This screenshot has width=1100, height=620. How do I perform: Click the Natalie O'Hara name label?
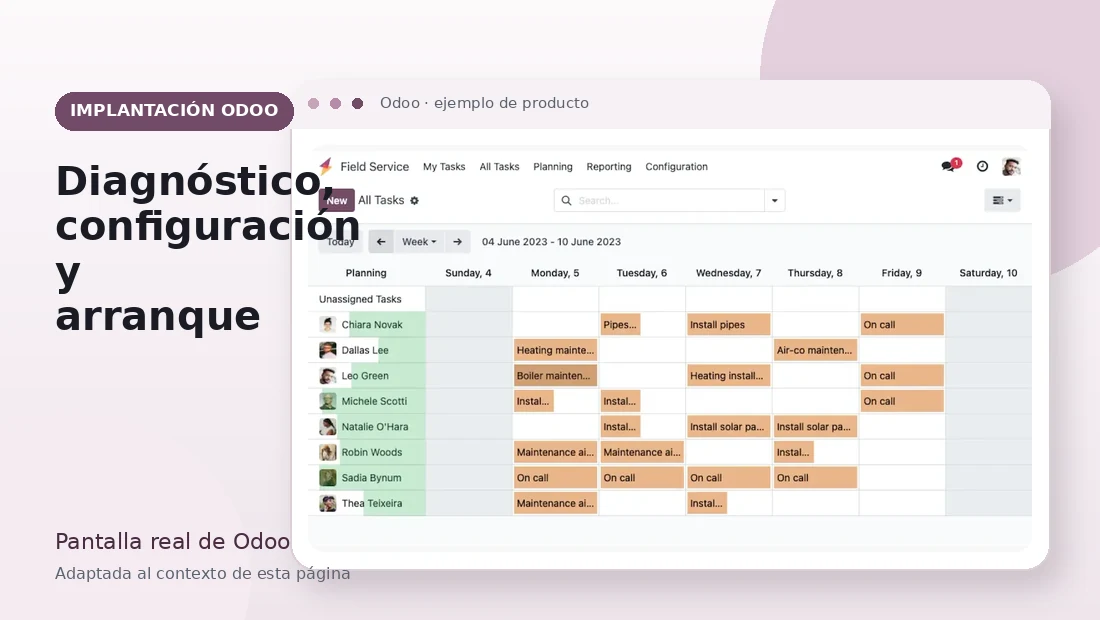375,426
